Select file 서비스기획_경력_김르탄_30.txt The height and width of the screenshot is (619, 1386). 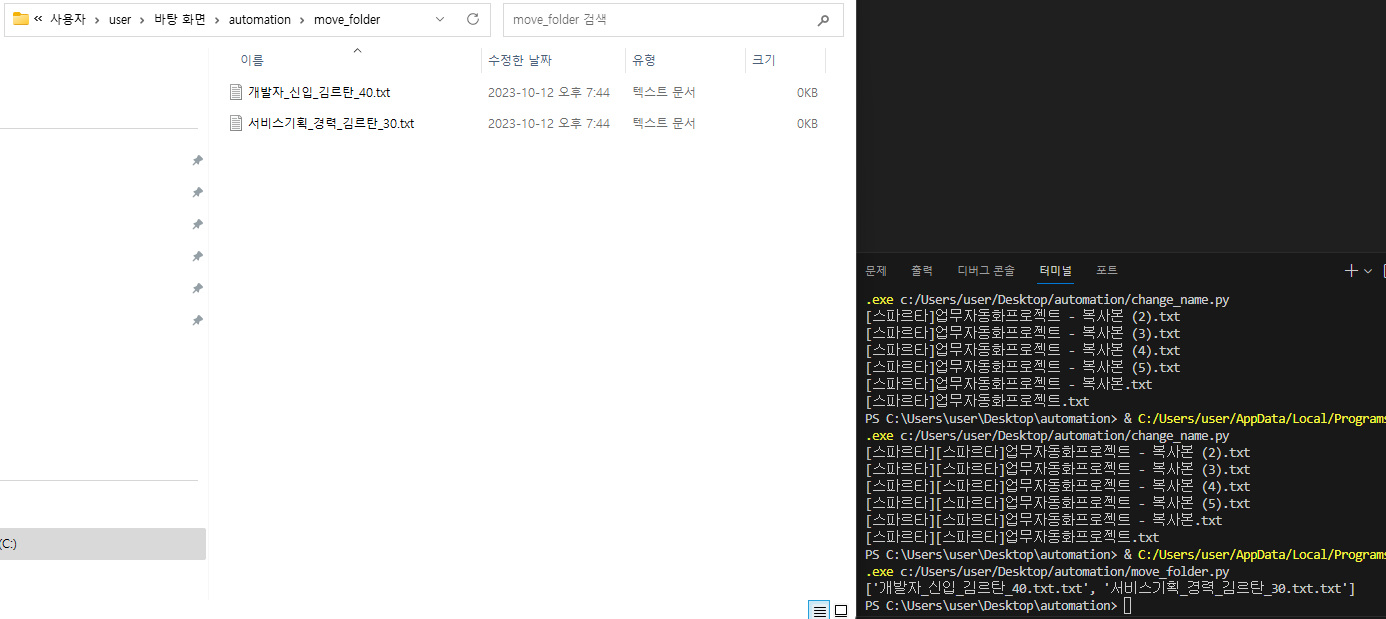[331, 123]
